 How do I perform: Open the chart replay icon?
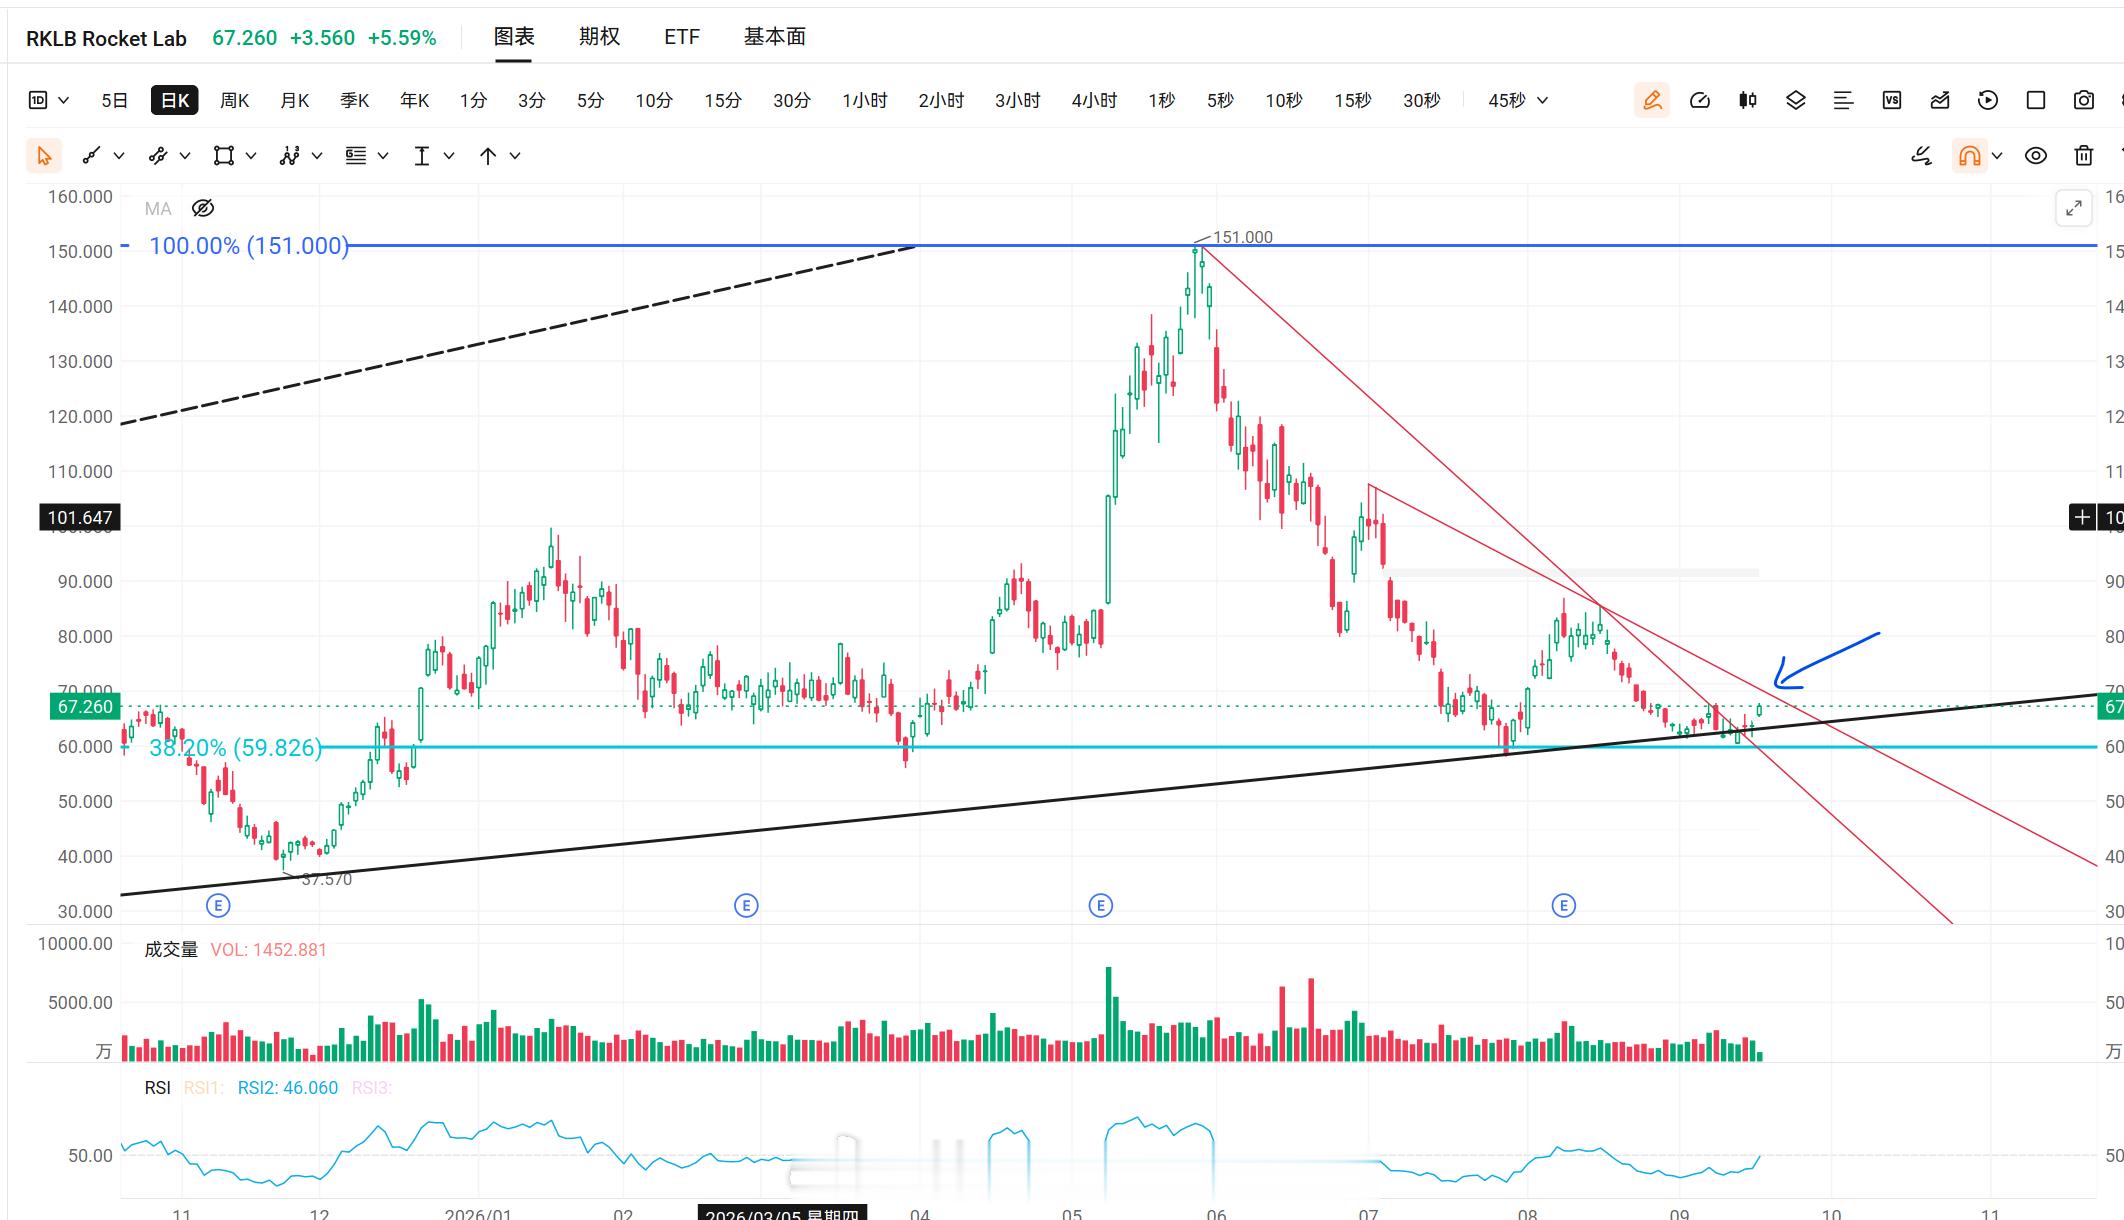pyautogui.click(x=1988, y=100)
